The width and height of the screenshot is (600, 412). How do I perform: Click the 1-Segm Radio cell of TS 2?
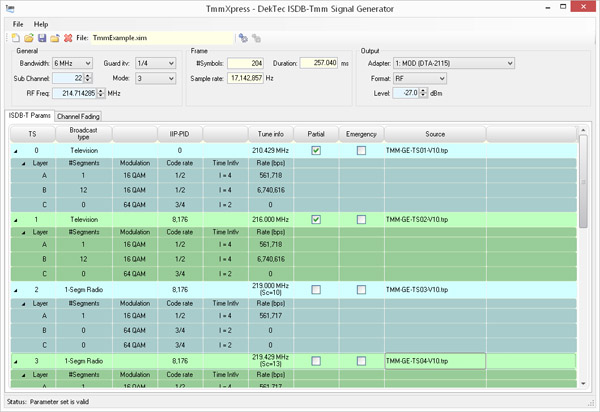coord(84,290)
